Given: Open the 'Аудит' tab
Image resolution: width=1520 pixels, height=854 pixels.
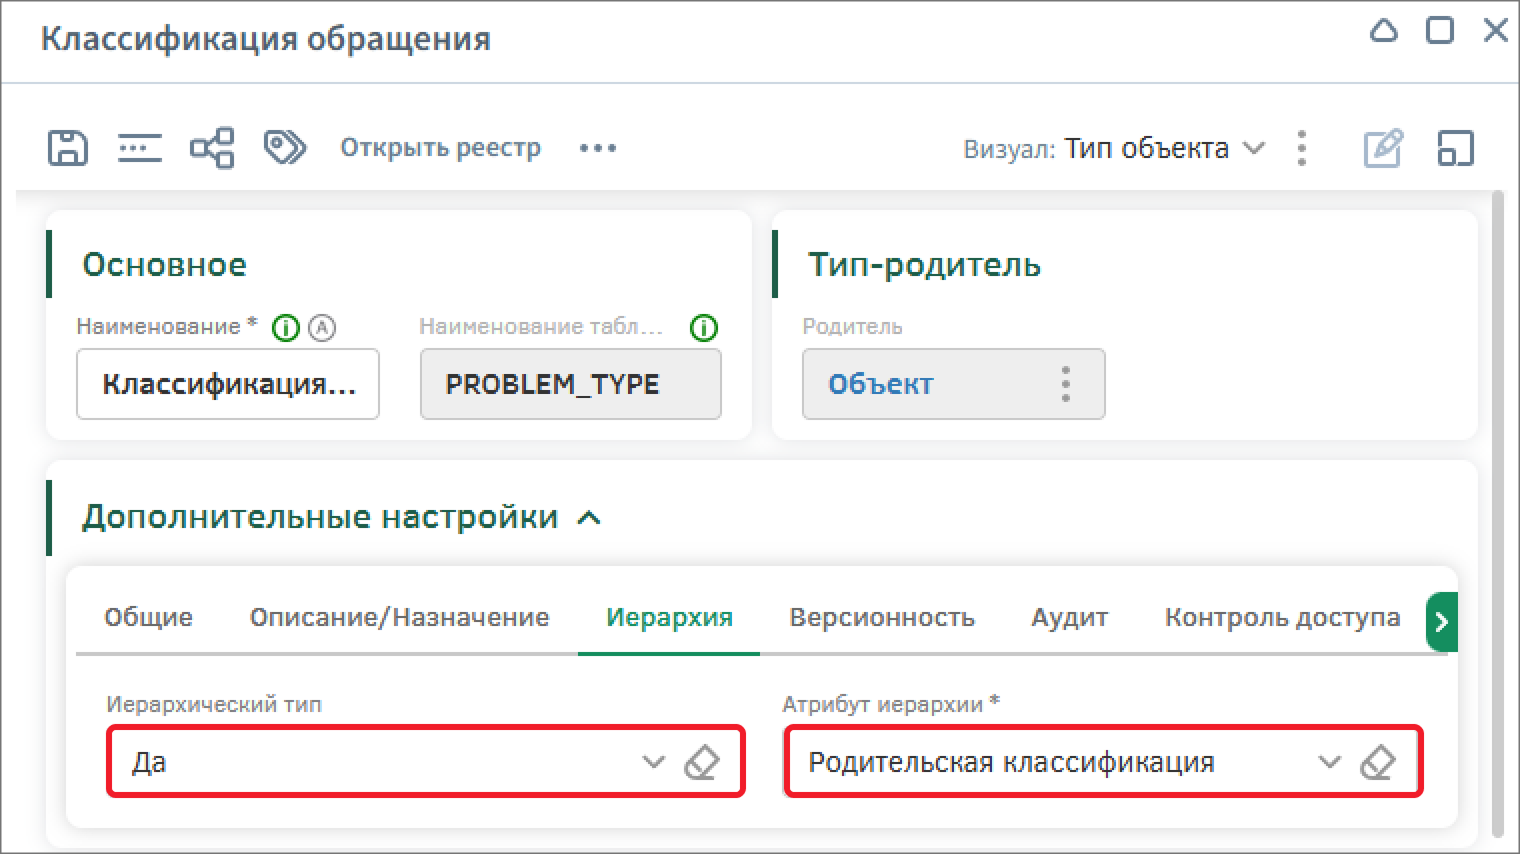Looking at the screenshot, I should [x=1070, y=617].
